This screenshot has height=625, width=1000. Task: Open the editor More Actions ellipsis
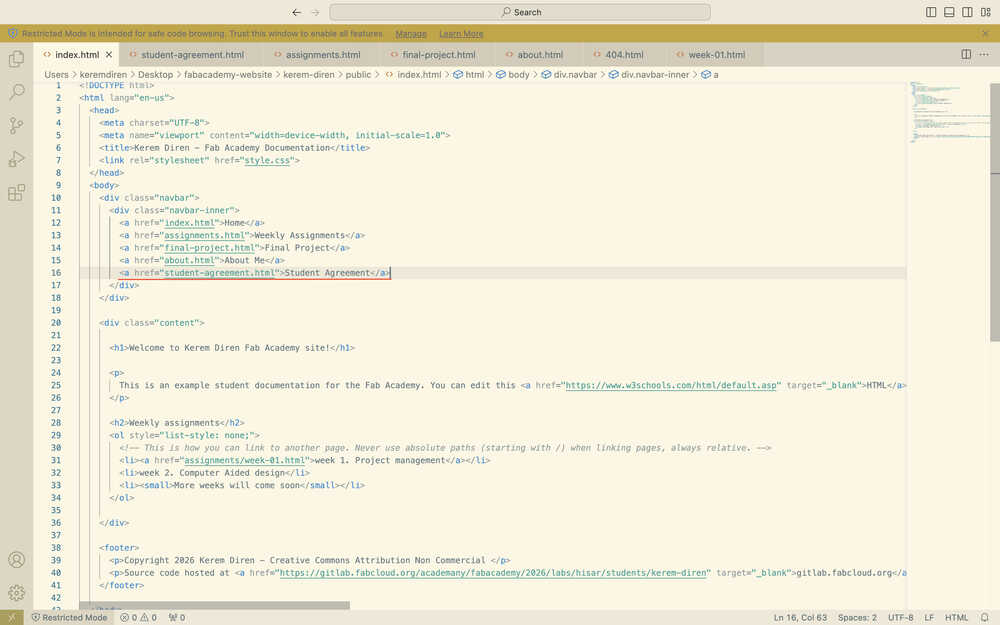point(984,55)
